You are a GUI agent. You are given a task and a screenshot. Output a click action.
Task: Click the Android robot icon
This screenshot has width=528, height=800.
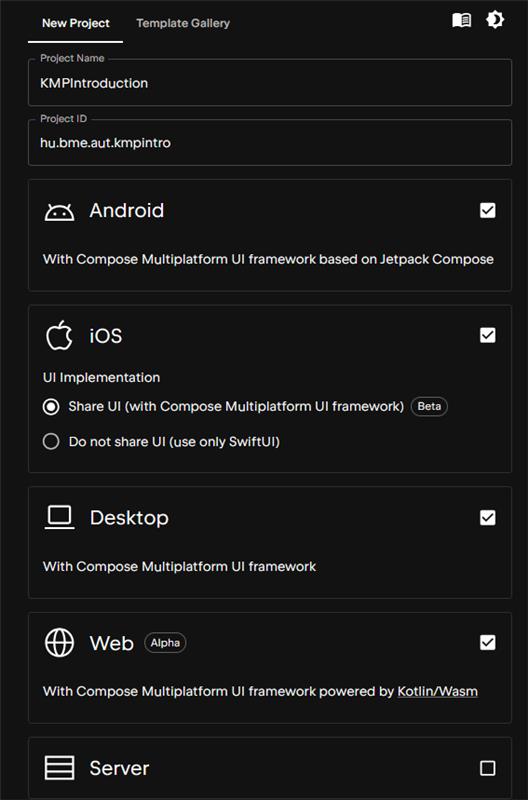click(59, 211)
